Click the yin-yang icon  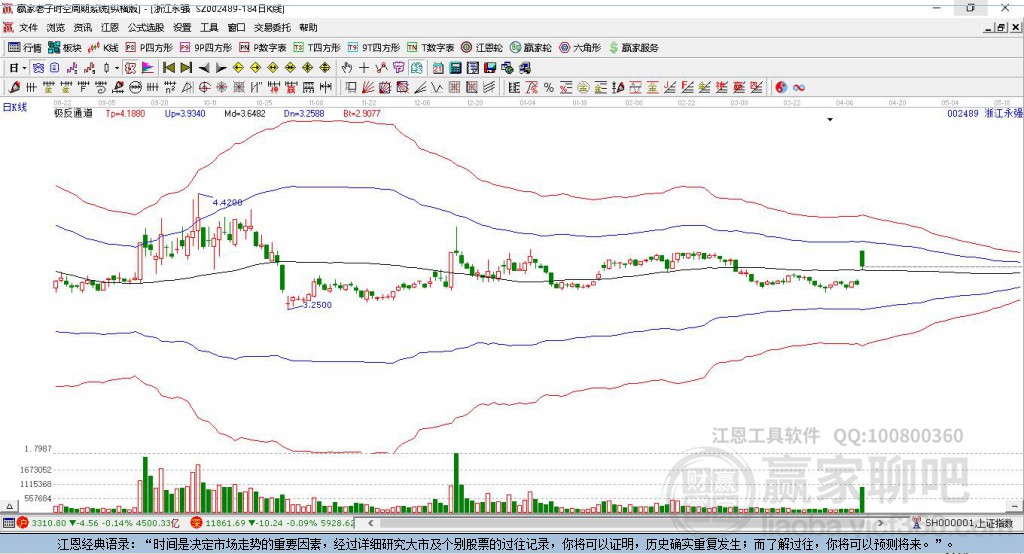(781, 87)
